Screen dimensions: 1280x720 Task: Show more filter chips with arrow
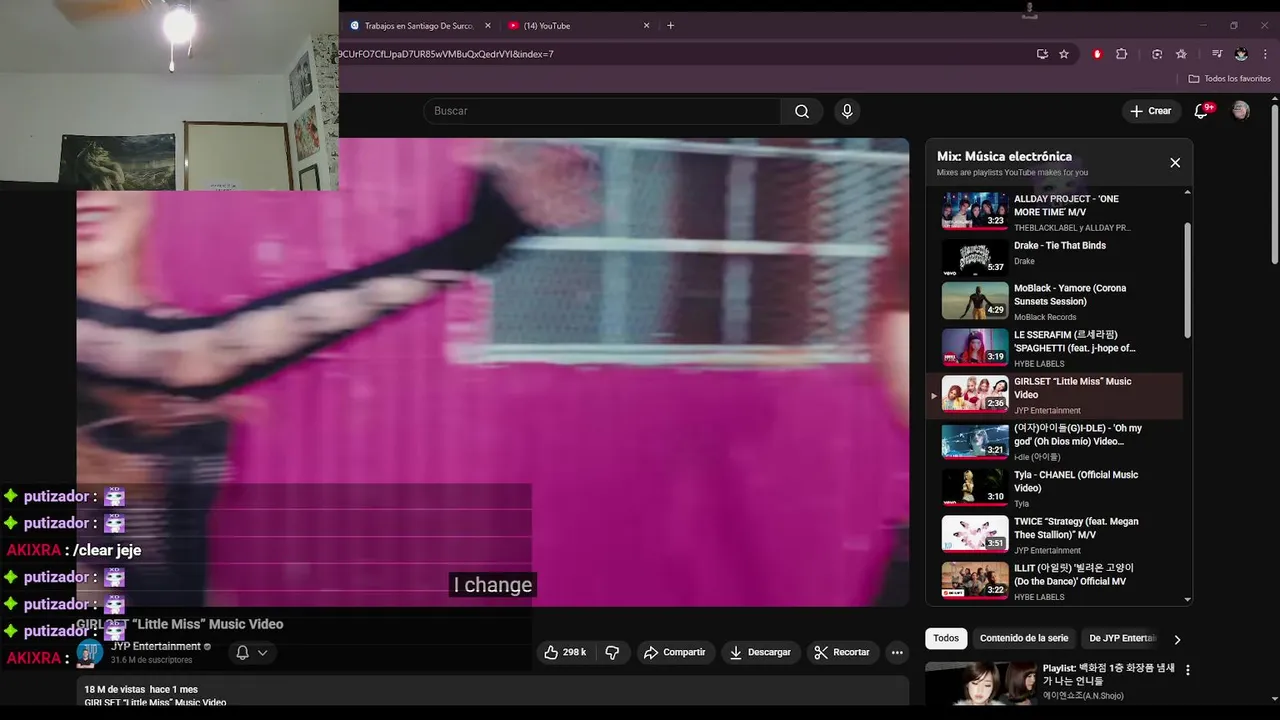tap(1177, 639)
